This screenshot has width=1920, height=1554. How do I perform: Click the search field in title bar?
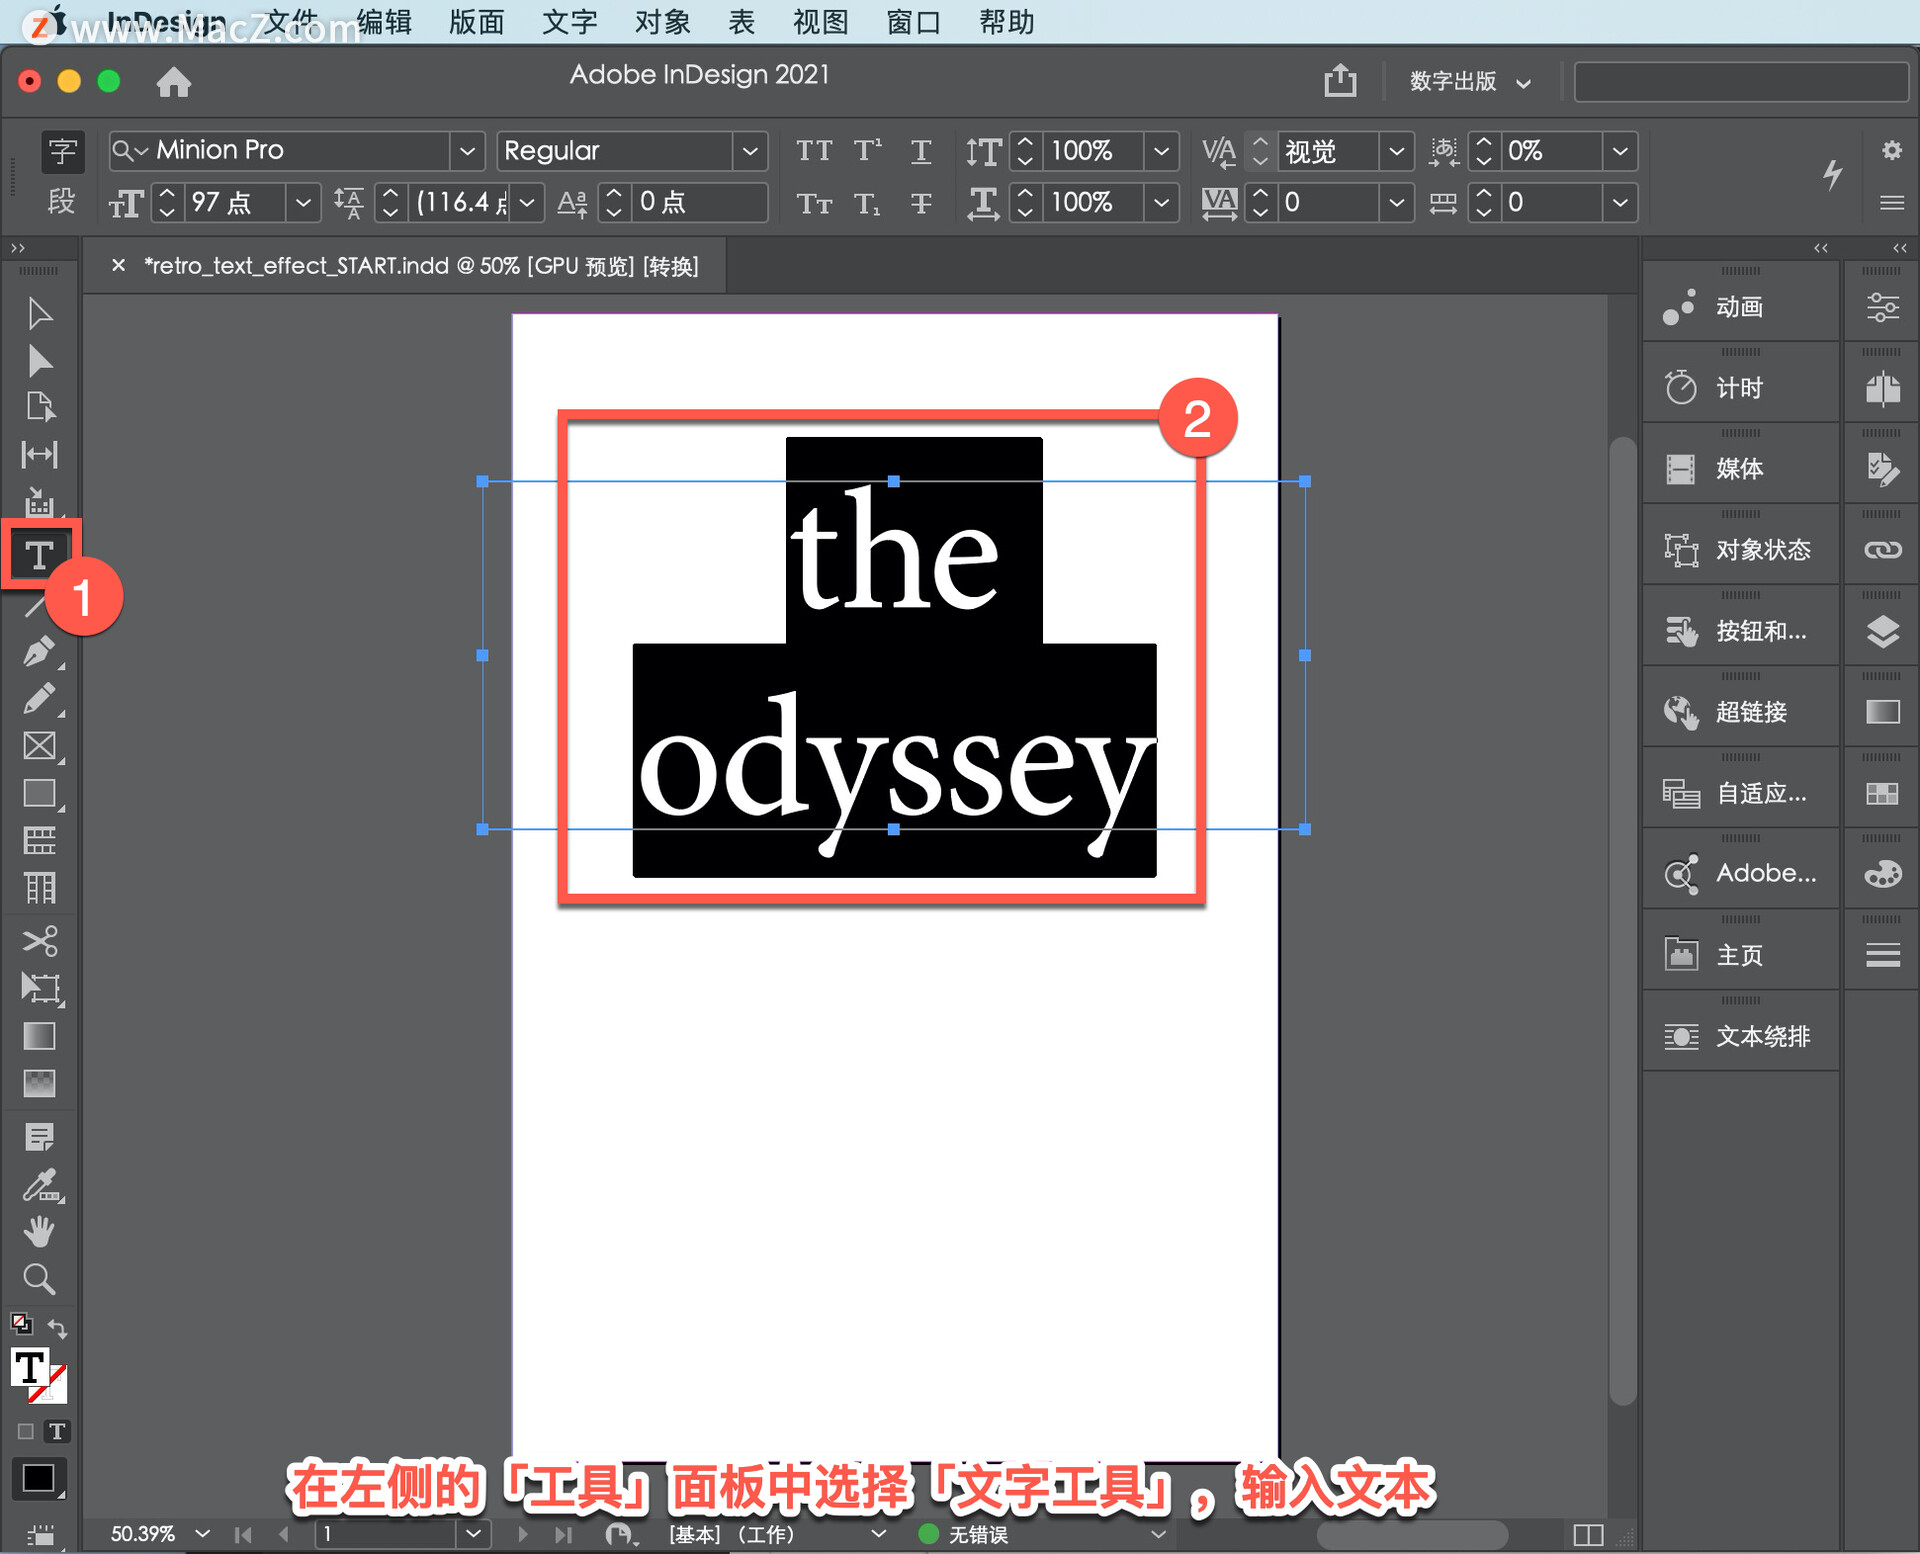pyautogui.click(x=1741, y=81)
